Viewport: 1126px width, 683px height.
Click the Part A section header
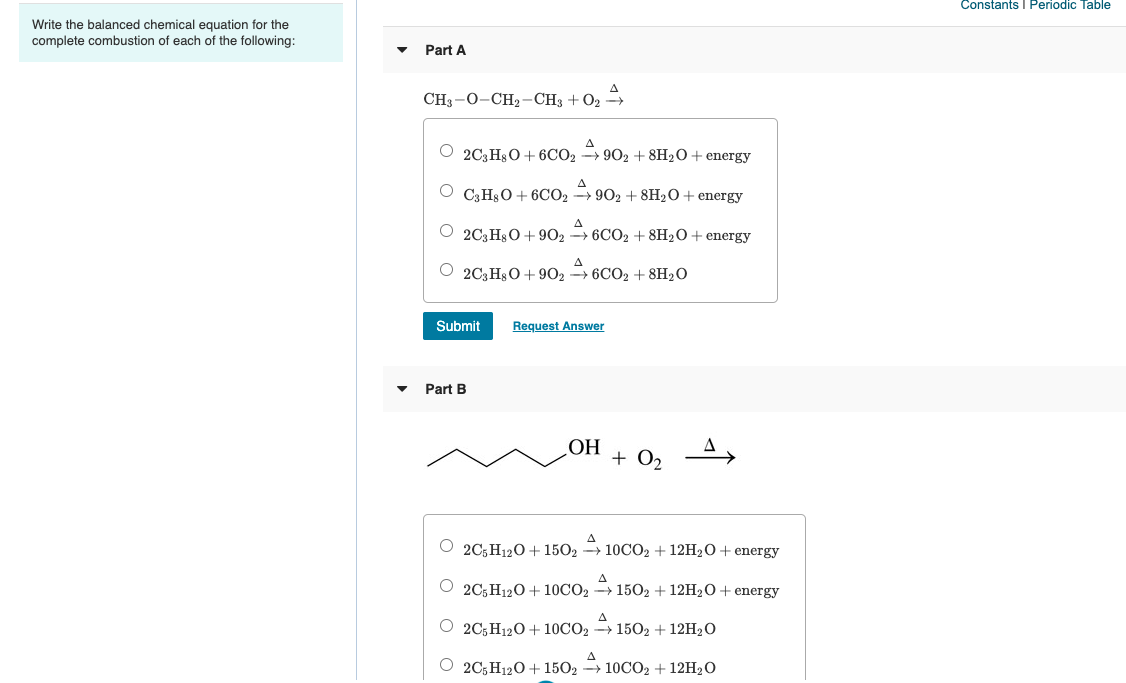(x=444, y=50)
